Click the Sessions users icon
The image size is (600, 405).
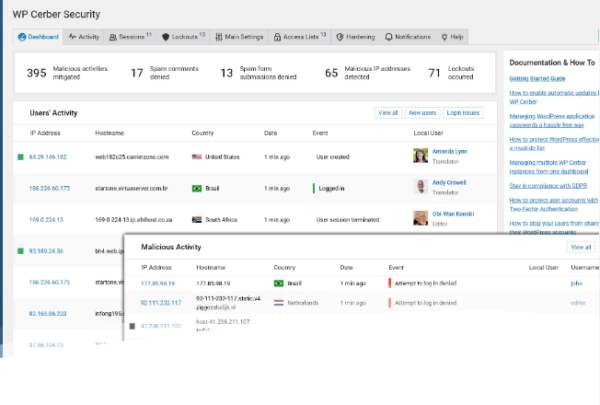point(113,37)
